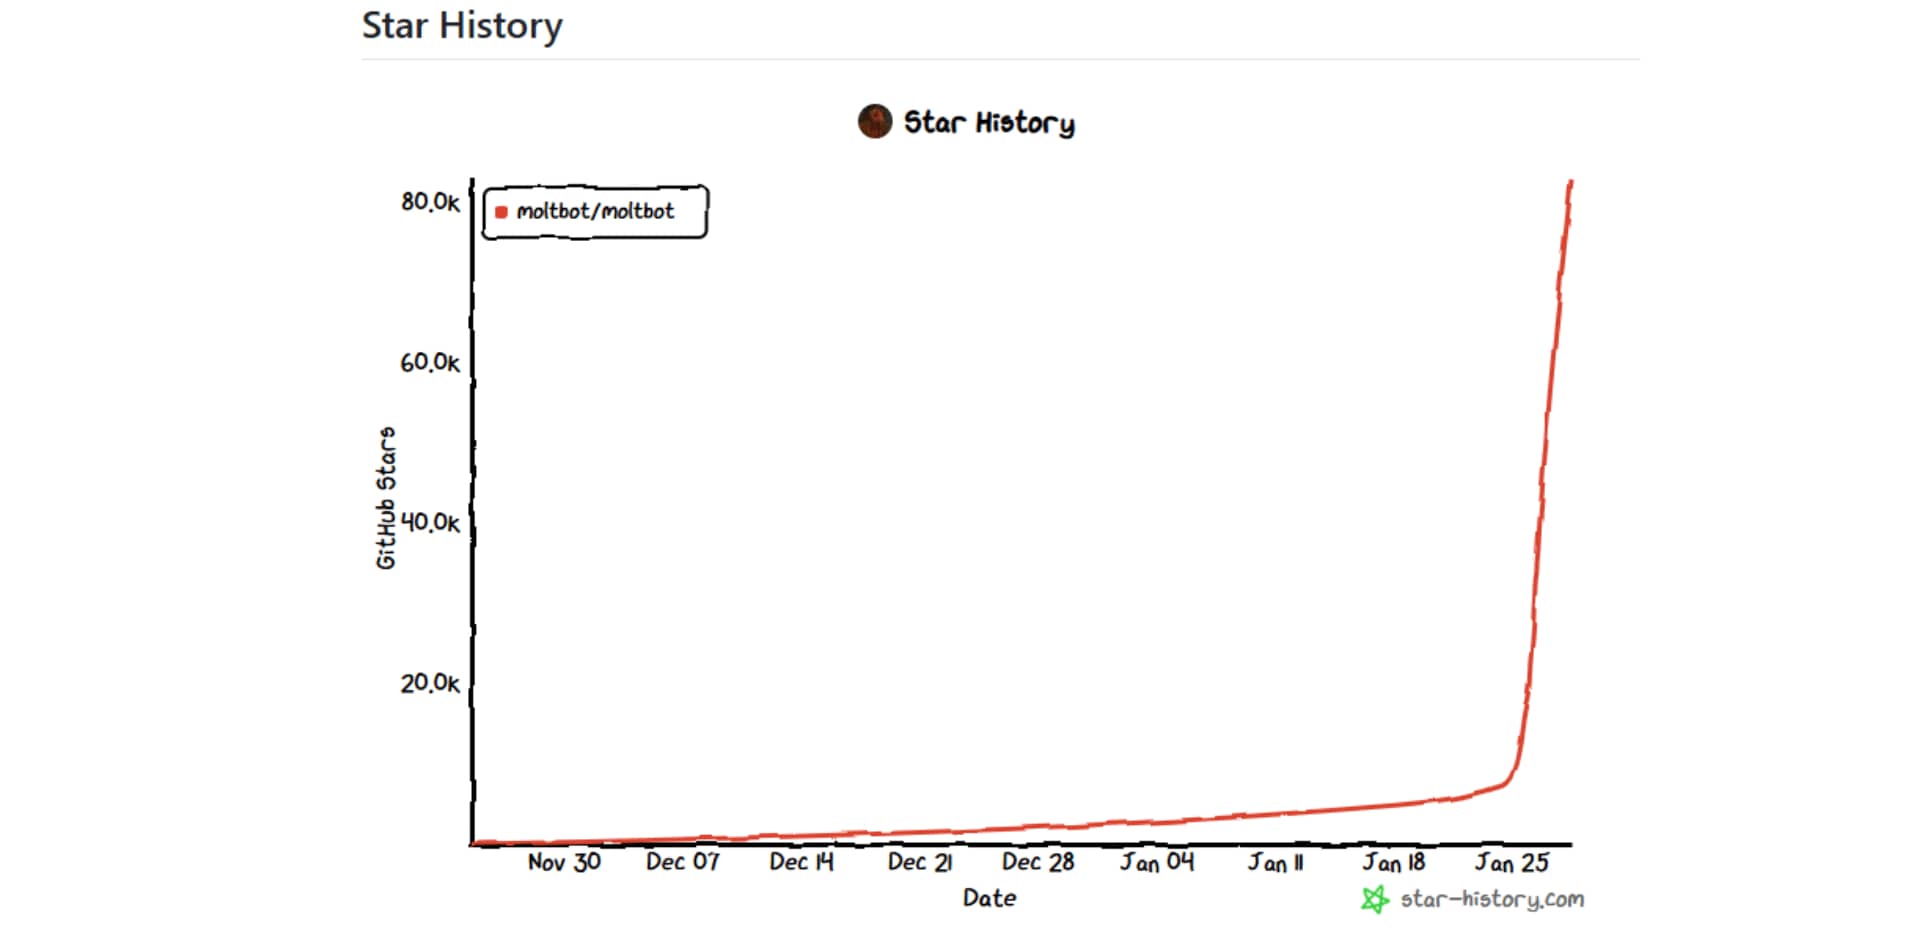
Task: Click the Nov 30 date tick label
Action: pyautogui.click(x=564, y=862)
